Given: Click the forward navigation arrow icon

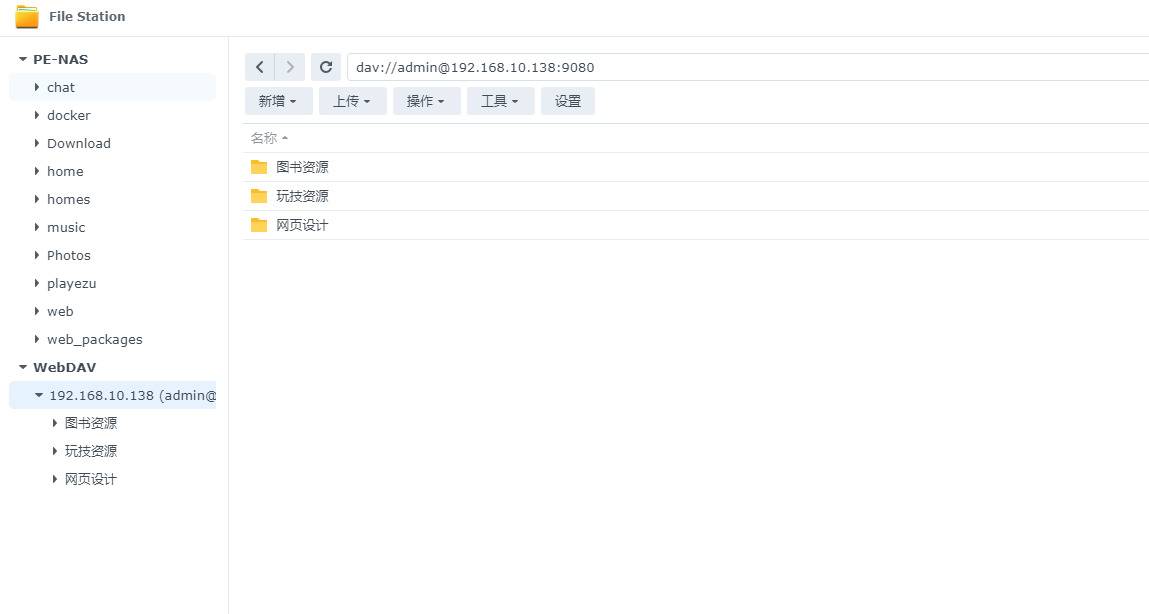Looking at the screenshot, I should pos(290,66).
